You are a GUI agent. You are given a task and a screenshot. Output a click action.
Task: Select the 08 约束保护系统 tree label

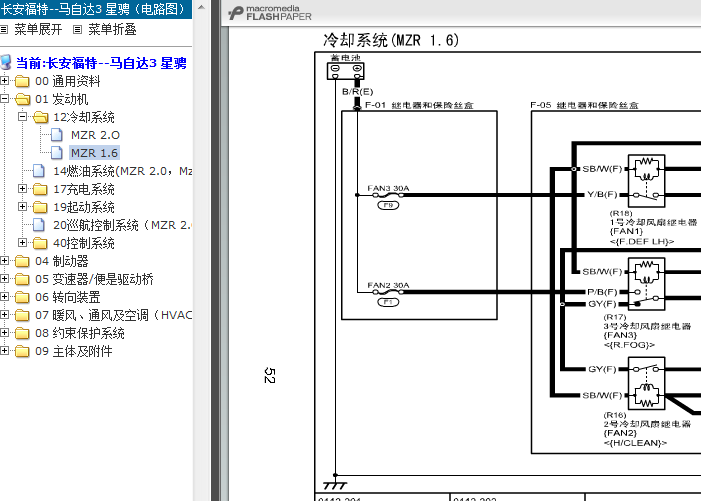tap(80, 333)
